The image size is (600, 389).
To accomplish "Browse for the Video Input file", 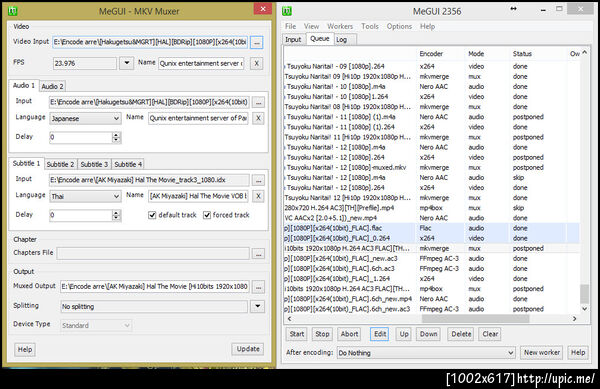I will (x=257, y=42).
